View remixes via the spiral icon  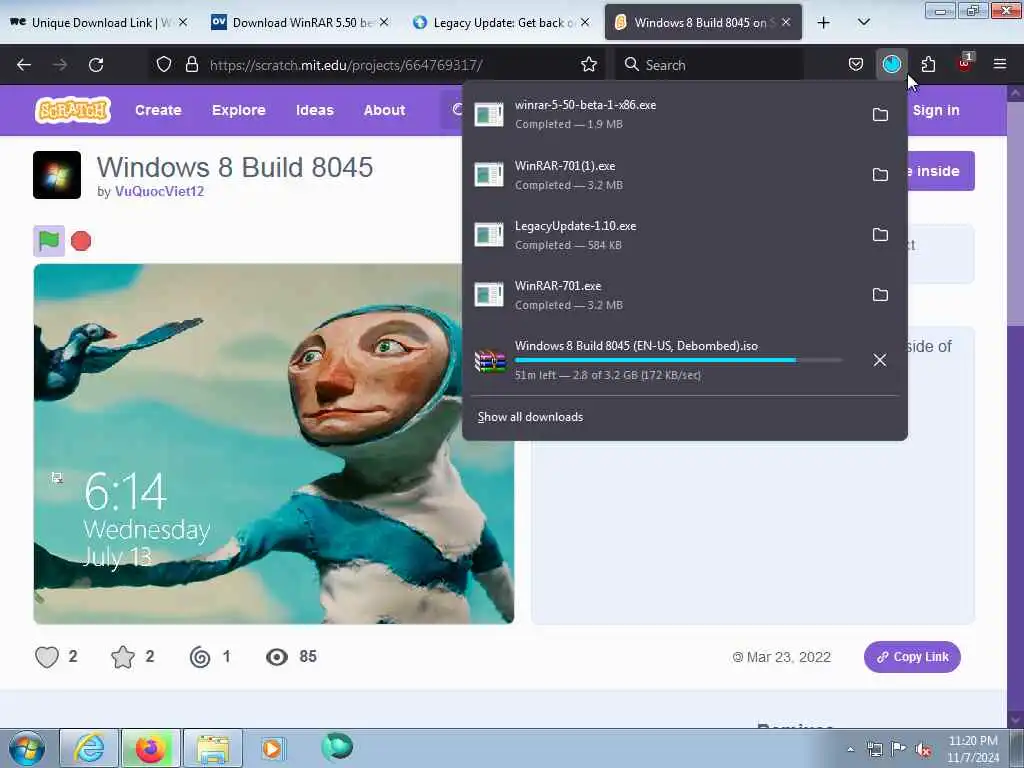coord(200,657)
